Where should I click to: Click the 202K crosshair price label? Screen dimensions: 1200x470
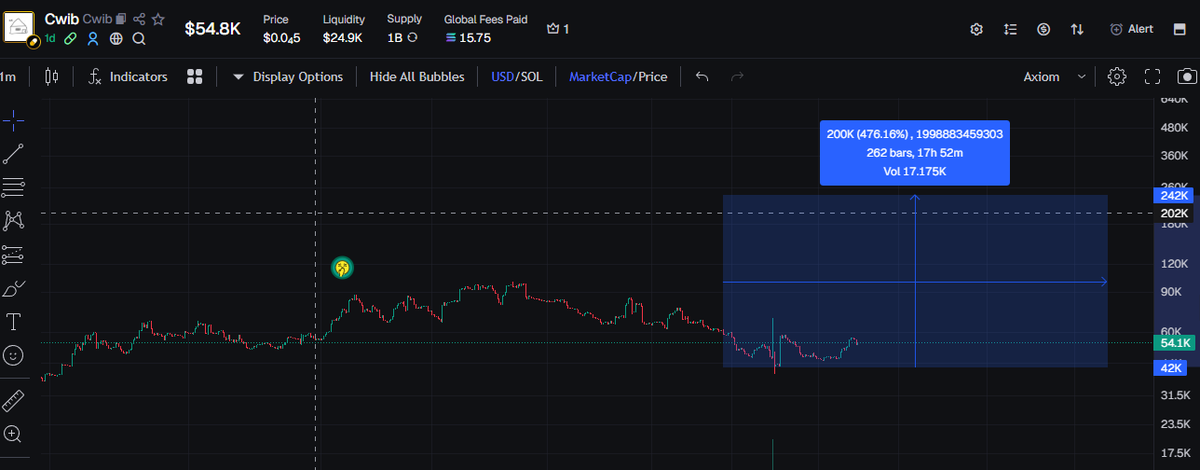tap(1174, 213)
